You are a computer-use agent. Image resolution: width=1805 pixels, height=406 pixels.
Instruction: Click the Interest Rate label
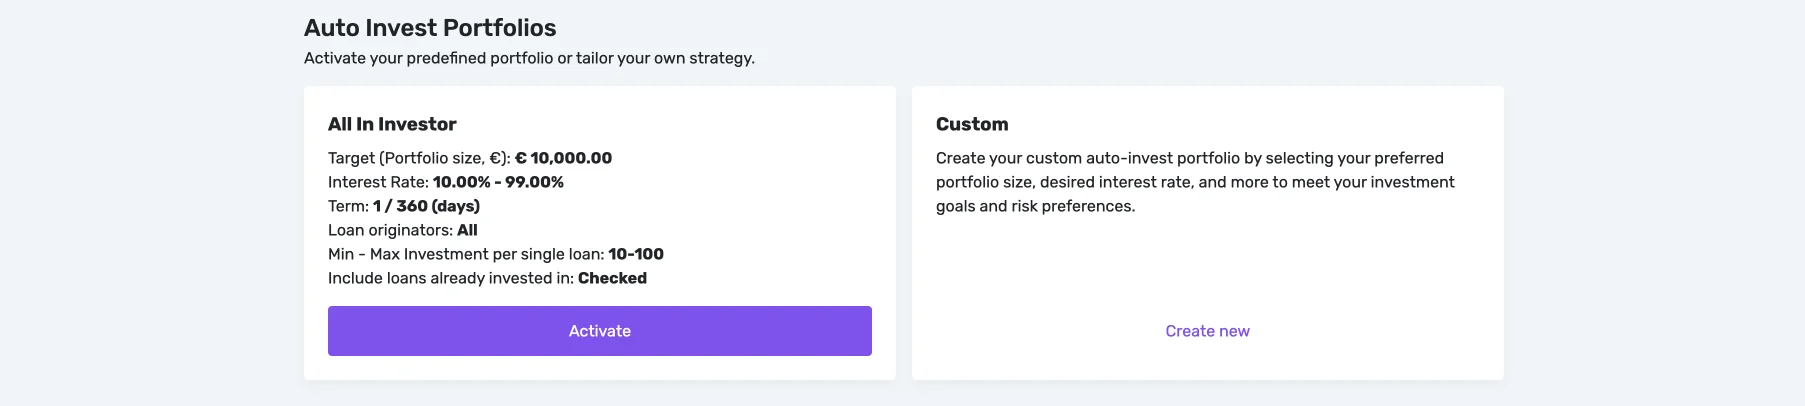(x=378, y=182)
